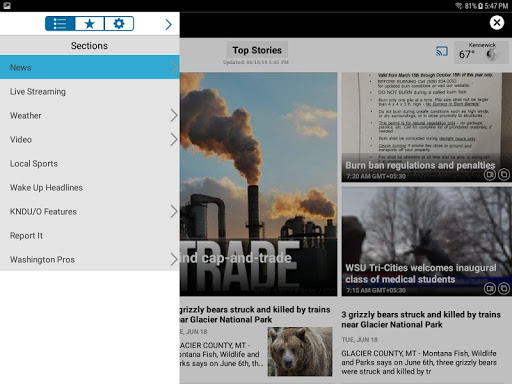Image resolution: width=512 pixels, height=384 pixels.
Task: Expand the KNDU/O Features chevron
Action: [x=174, y=211]
